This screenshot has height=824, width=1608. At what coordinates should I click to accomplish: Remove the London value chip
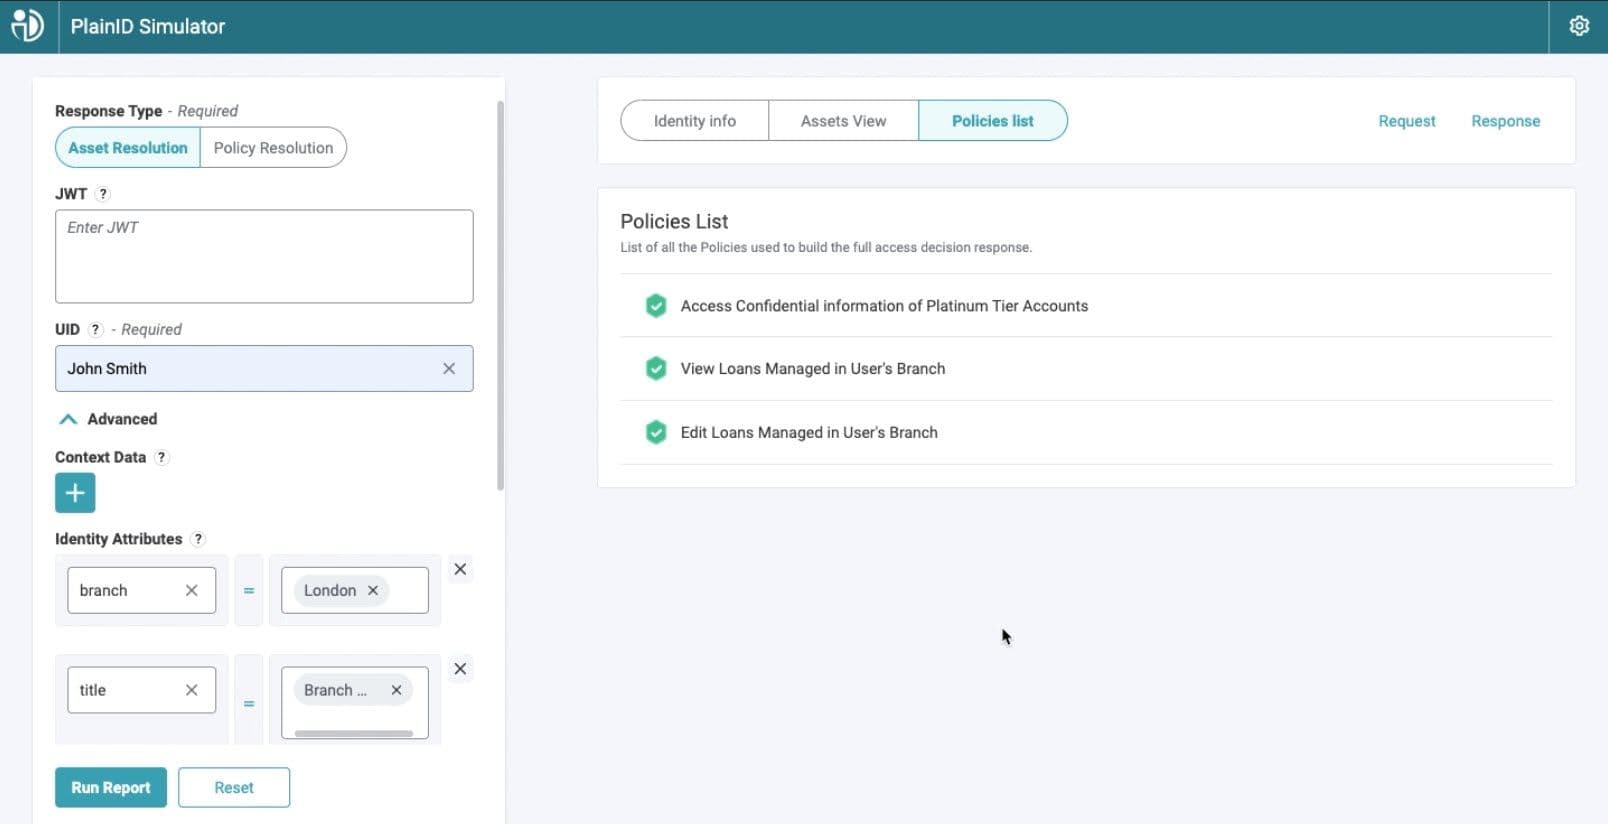tap(373, 591)
